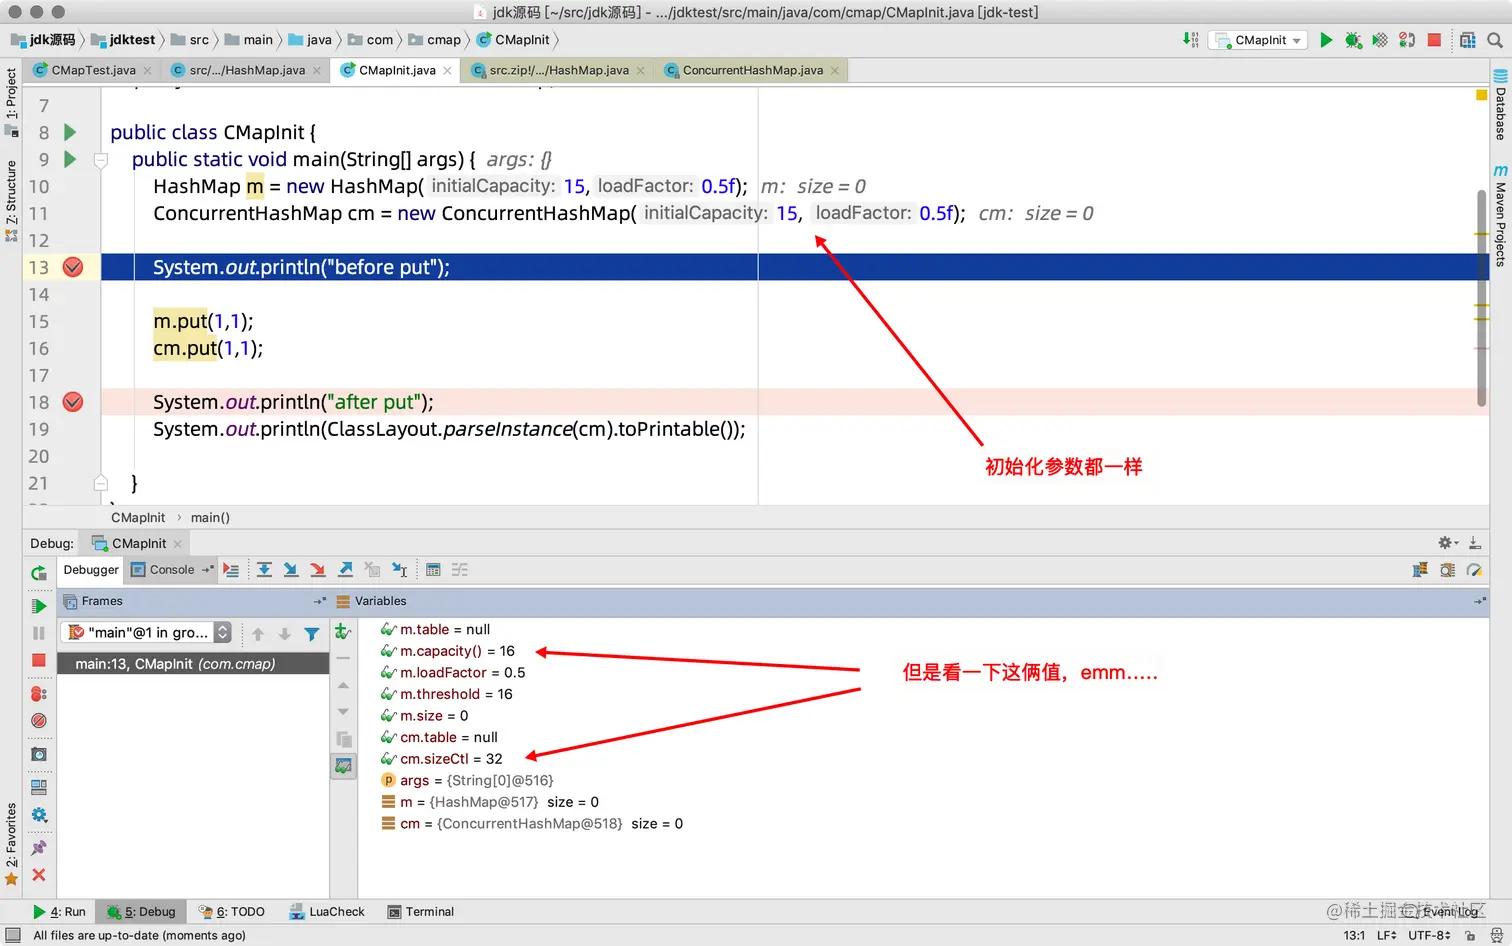Click the Build Project icon in the top toolbar
Screen dimensions: 1512x946
(1190, 40)
